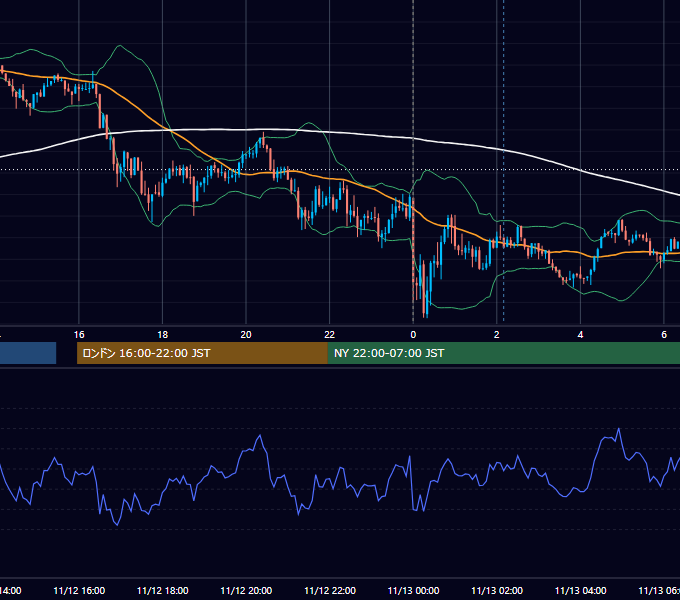Click the "11/13 00:00" date label on bottom axis

(413, 590)
